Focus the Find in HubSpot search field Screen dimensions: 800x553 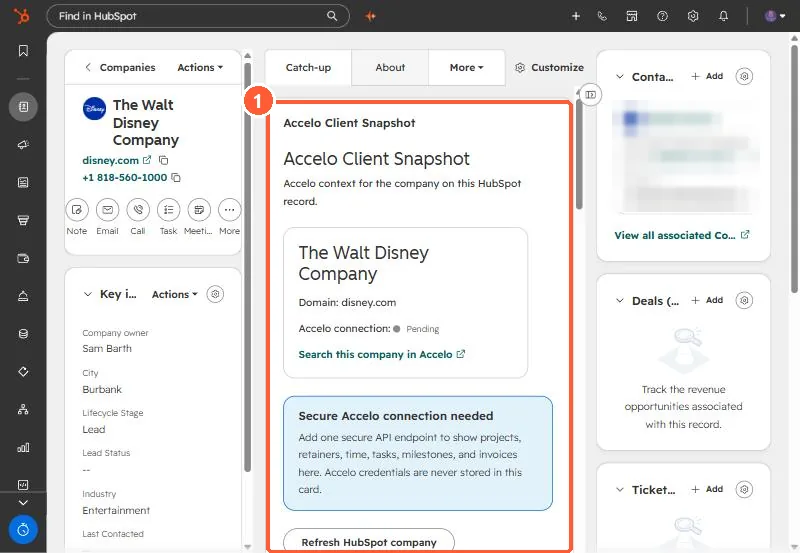point(198,16)
